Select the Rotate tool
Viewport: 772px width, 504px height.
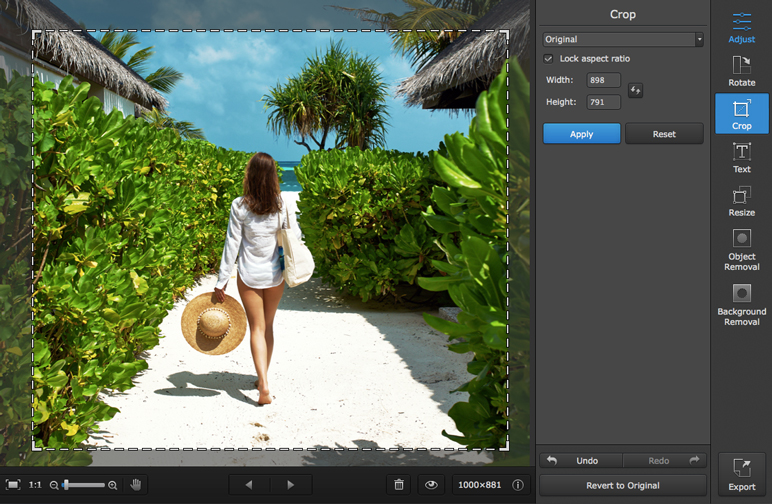tap(741, 70)
